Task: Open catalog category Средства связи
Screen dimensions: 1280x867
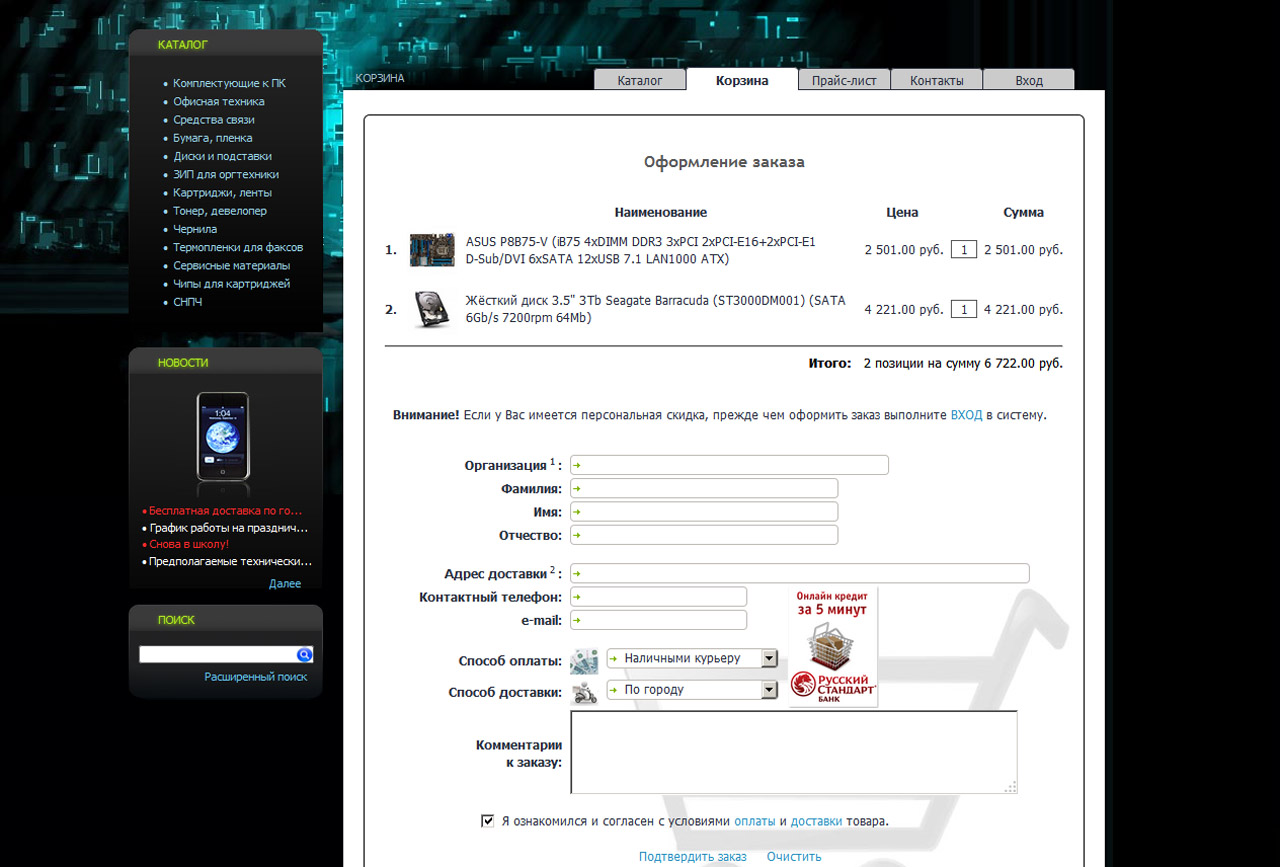Action: pyautogui.click(x=214, y=120)
